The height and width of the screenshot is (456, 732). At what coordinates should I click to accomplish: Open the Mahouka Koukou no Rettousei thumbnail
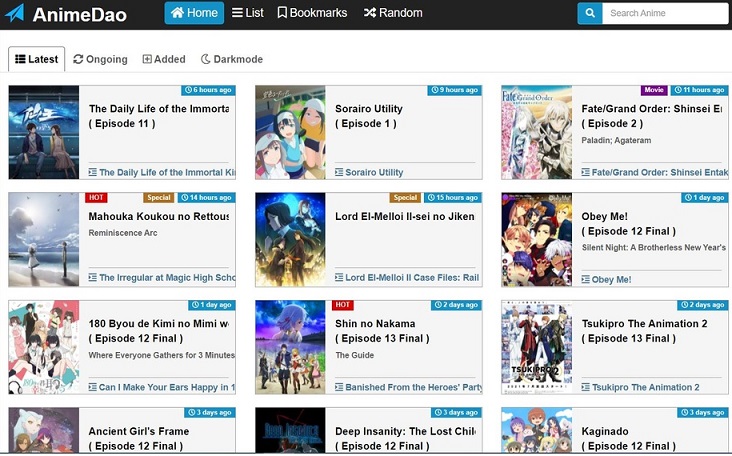point(44,239)
